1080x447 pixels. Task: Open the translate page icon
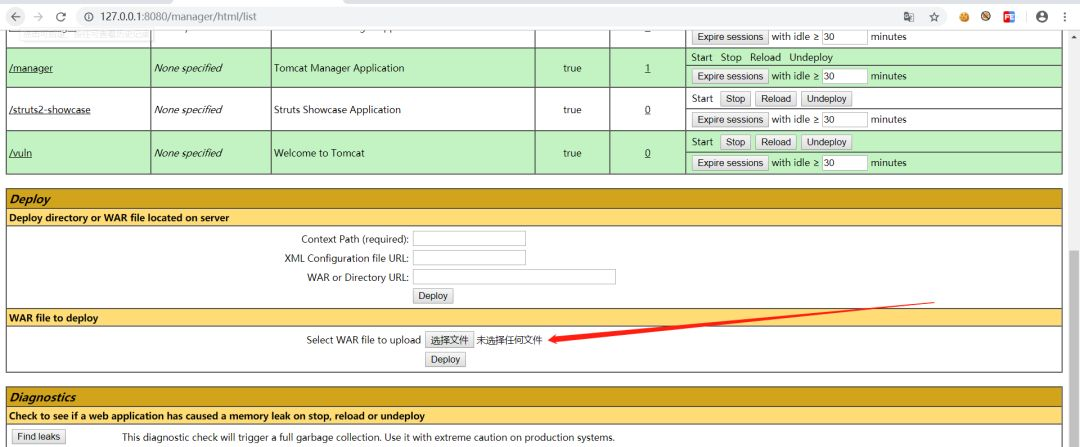tap(909, 17)
